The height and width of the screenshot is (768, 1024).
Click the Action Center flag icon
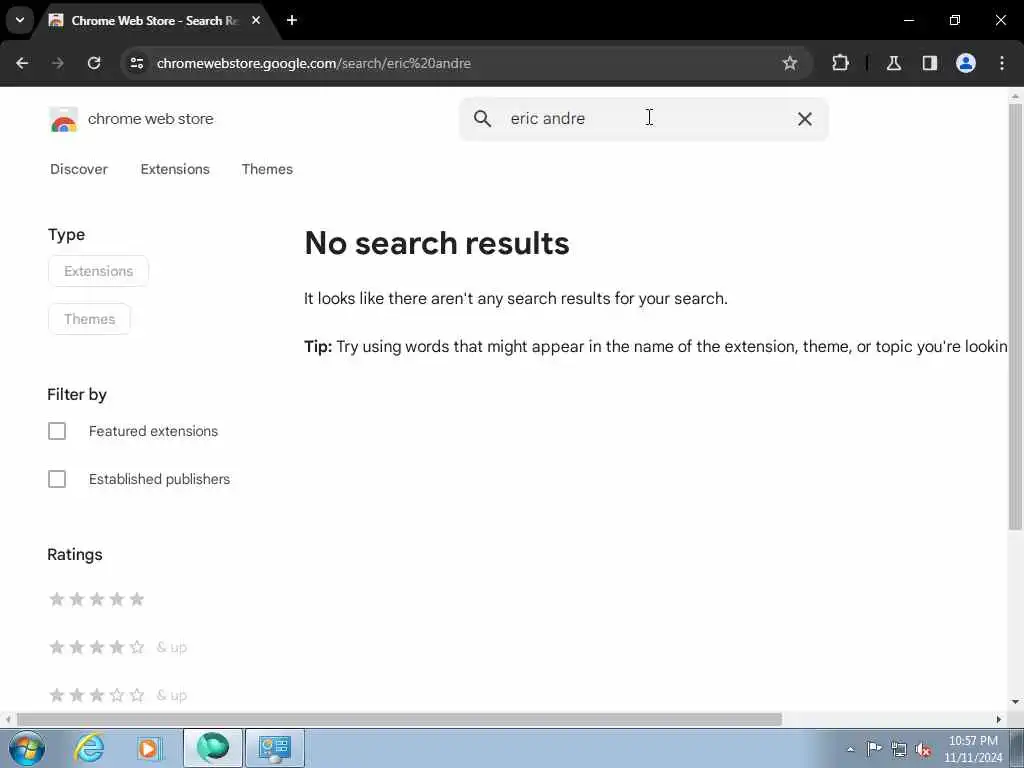pos(874,749)
